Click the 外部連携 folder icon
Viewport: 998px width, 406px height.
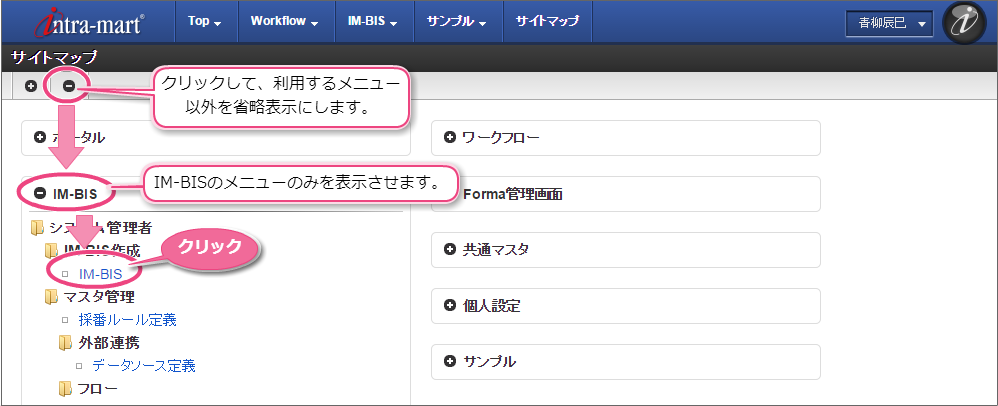click(65, 343)
